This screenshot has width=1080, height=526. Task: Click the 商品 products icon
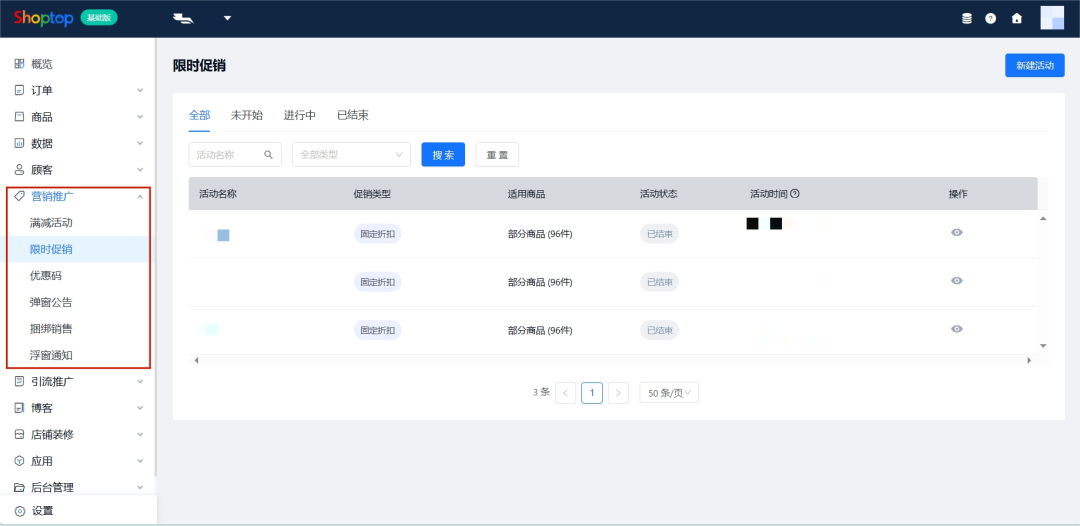click(19, 117)
